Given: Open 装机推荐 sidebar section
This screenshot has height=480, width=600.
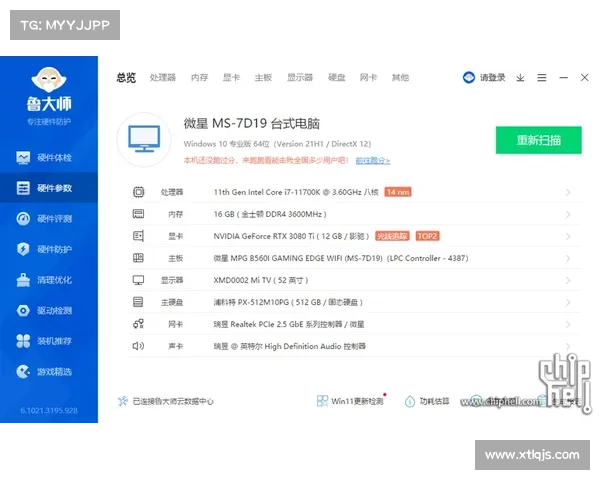Looking at the screenshot, I should (x=44, y=341).
